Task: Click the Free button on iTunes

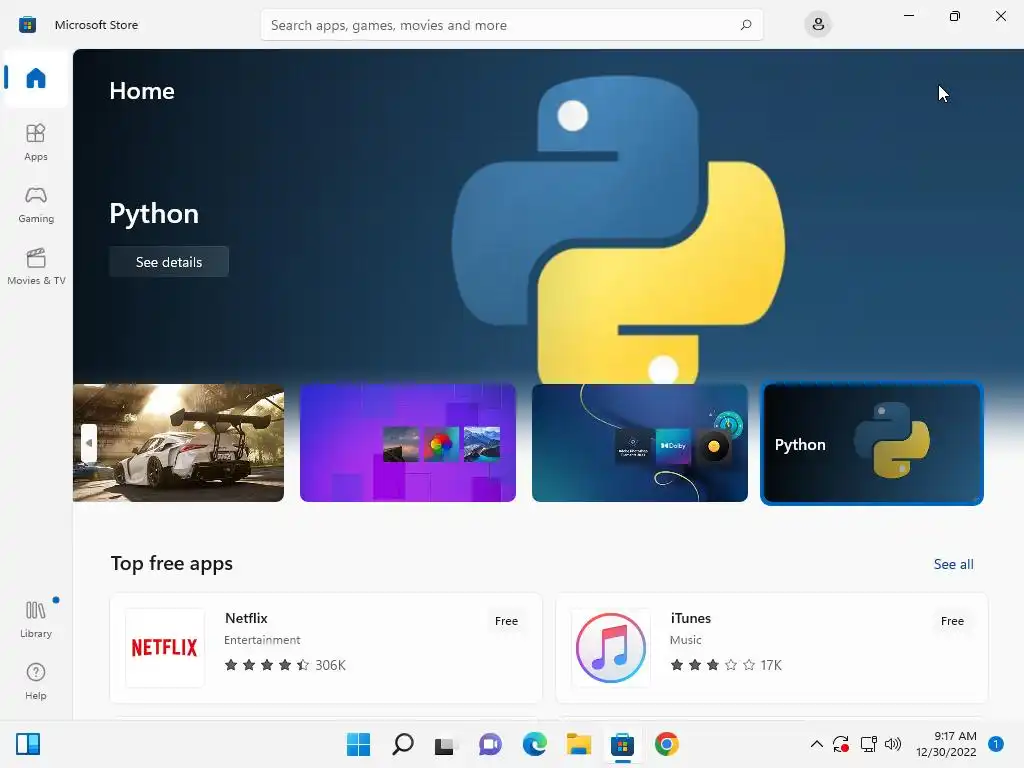Action: tap(952, 621)
